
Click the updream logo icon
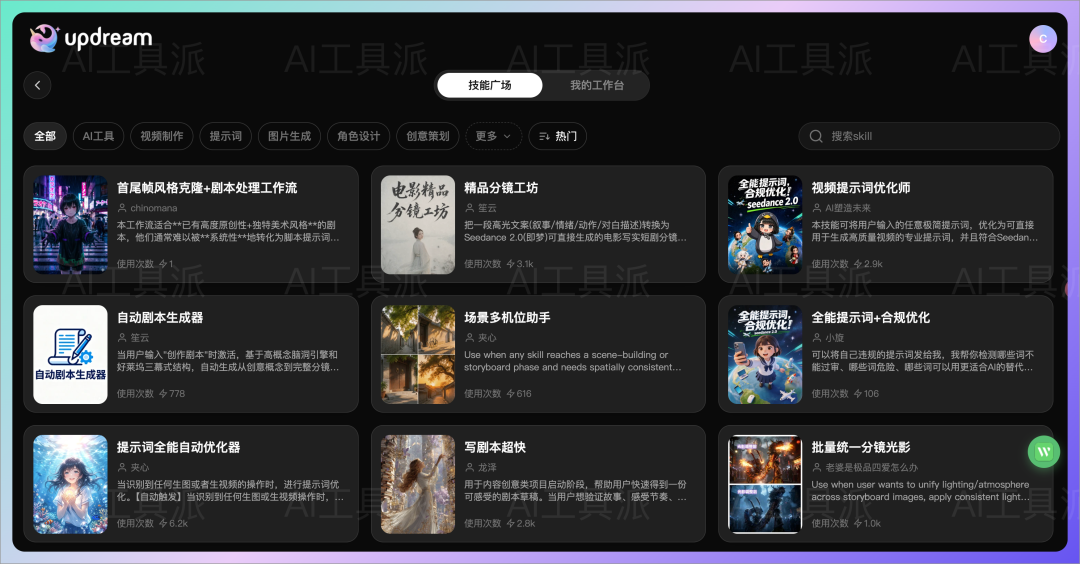click(44, 38)
